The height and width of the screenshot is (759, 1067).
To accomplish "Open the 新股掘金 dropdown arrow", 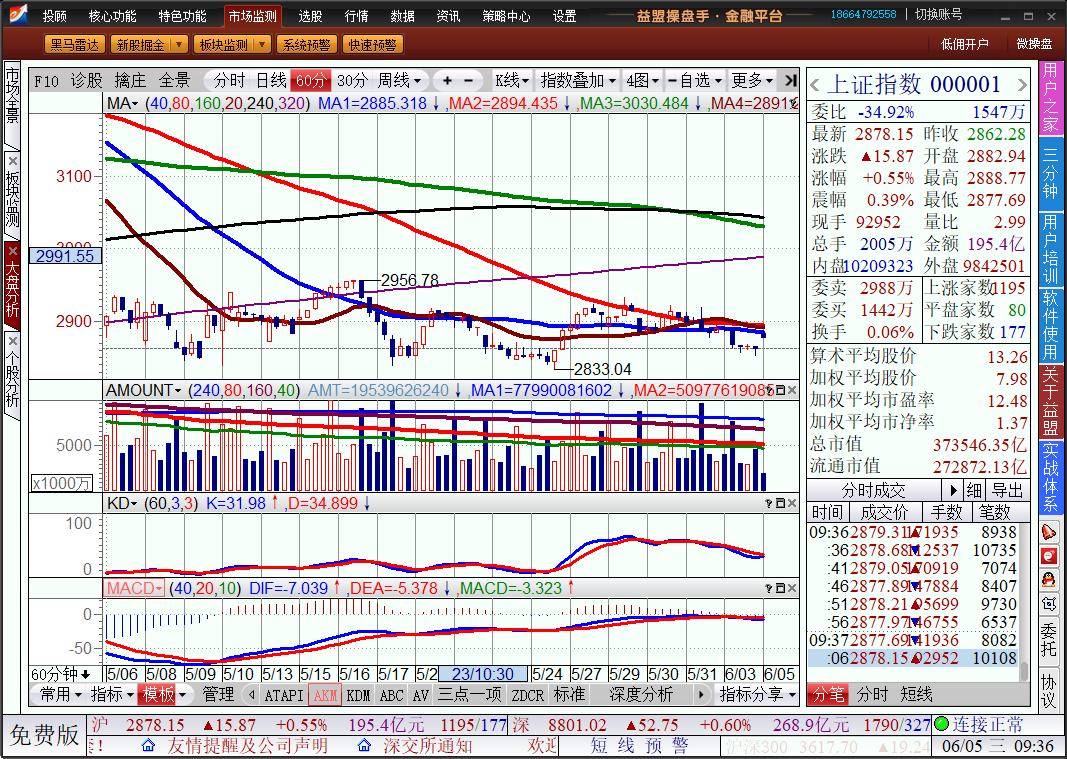I will [179, 45].
